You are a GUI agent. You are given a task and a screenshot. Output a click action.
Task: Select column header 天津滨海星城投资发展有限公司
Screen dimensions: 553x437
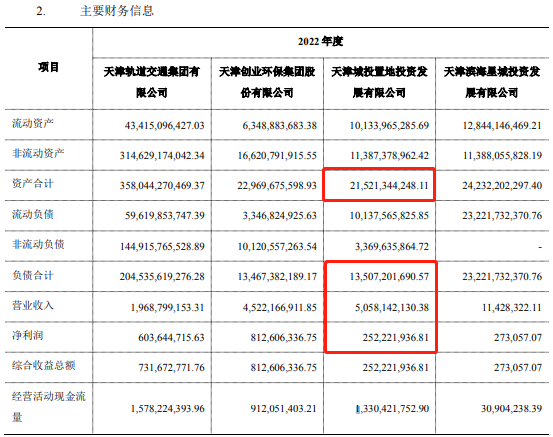coord(492,82)
